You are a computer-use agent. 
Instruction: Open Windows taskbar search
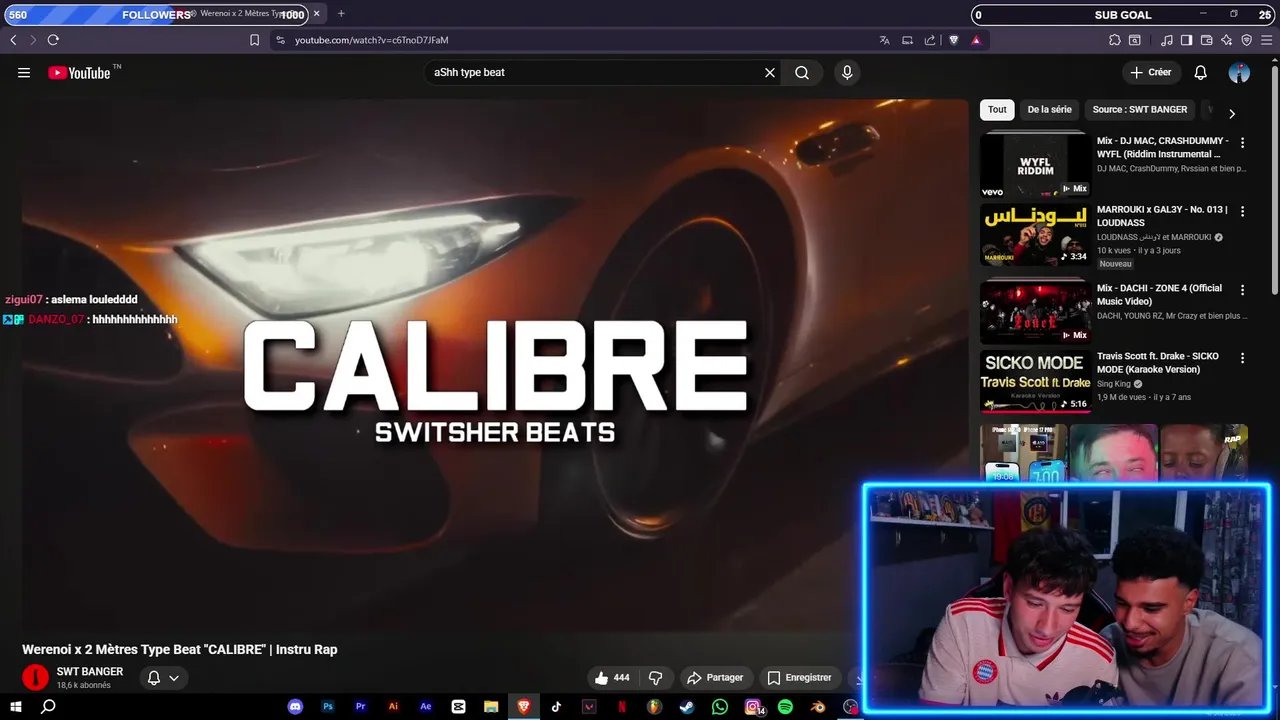tap(48, 706)
